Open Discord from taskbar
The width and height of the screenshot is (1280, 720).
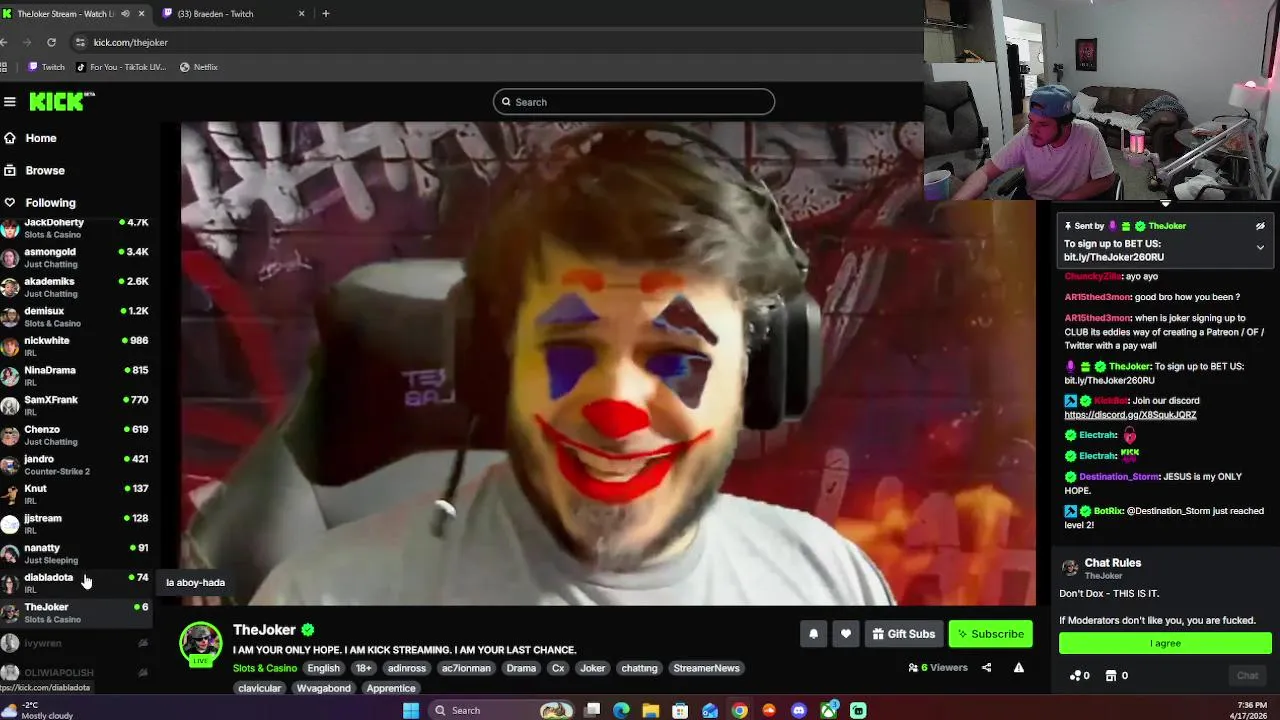798,710
